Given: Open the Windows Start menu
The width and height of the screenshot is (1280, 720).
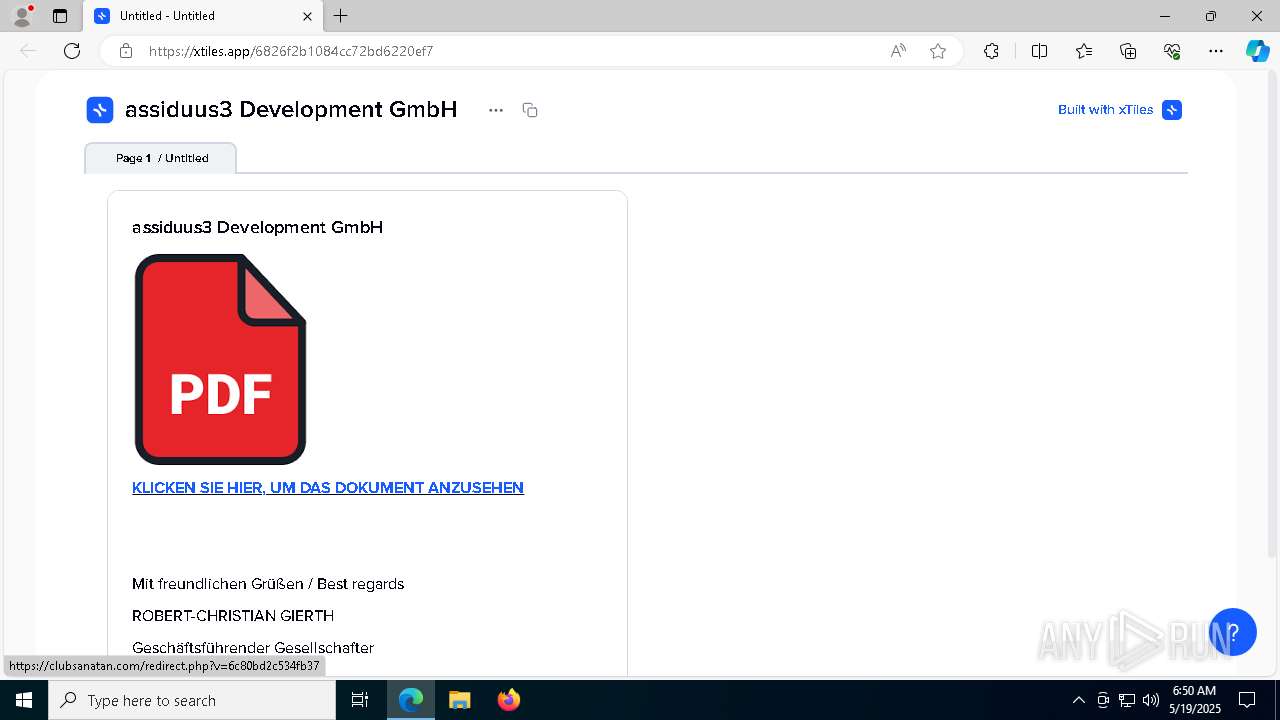Looking at the screenshot, I should click(x=24, y=700).
